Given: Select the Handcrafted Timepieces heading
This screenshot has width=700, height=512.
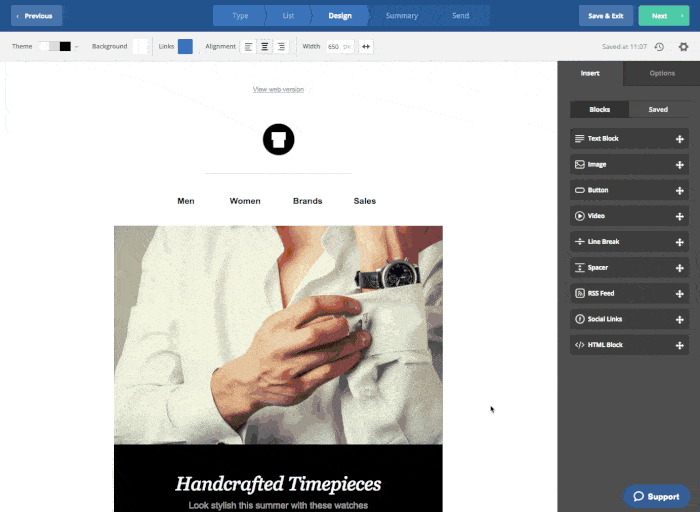Looking at the screenshot, I should (278, 483).
